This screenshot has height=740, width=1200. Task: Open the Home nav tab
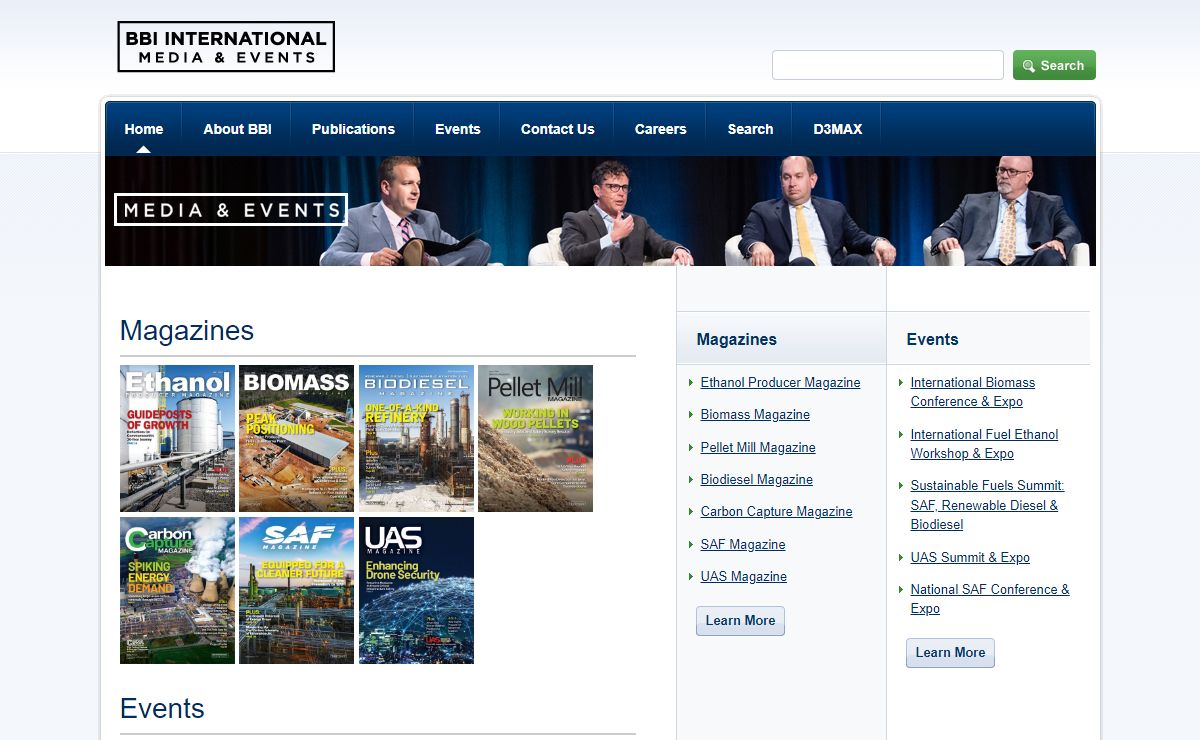[x=144, y=129]
